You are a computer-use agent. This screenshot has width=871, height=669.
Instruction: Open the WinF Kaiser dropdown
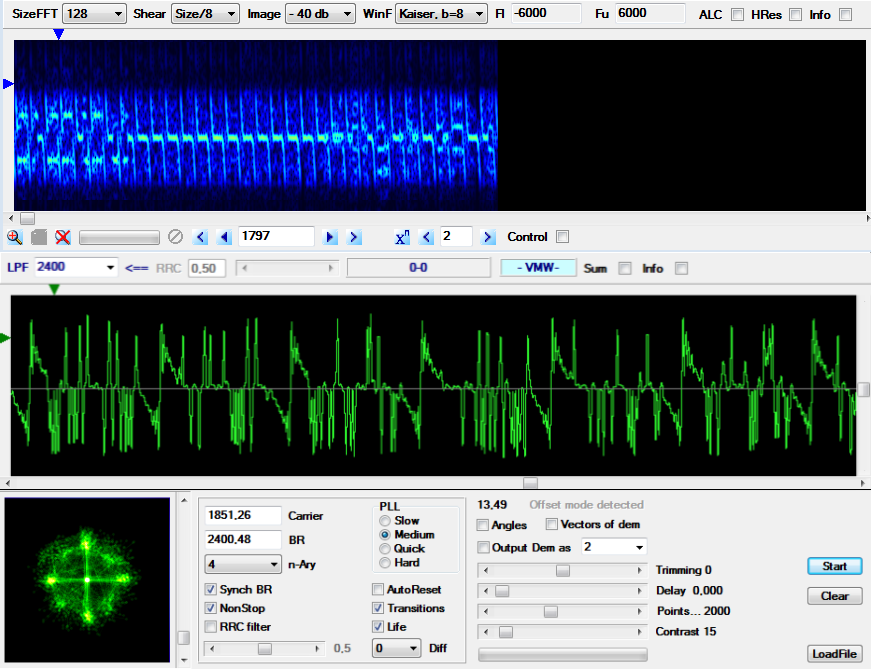[442, 14]
